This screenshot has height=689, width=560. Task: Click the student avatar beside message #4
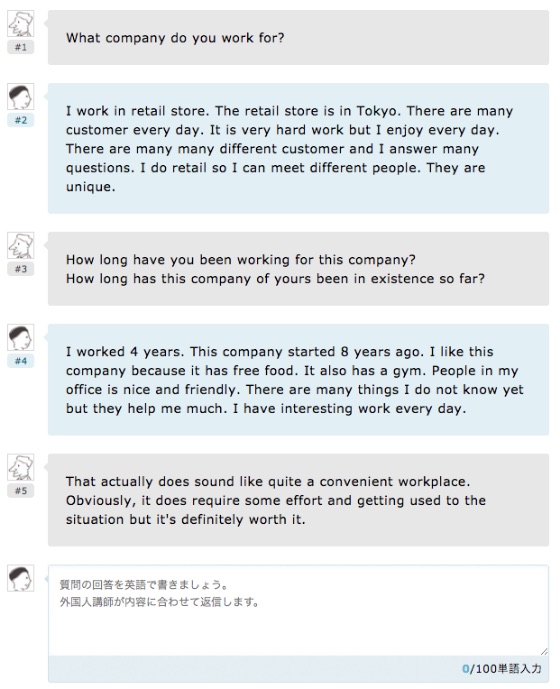coord(21,337)
